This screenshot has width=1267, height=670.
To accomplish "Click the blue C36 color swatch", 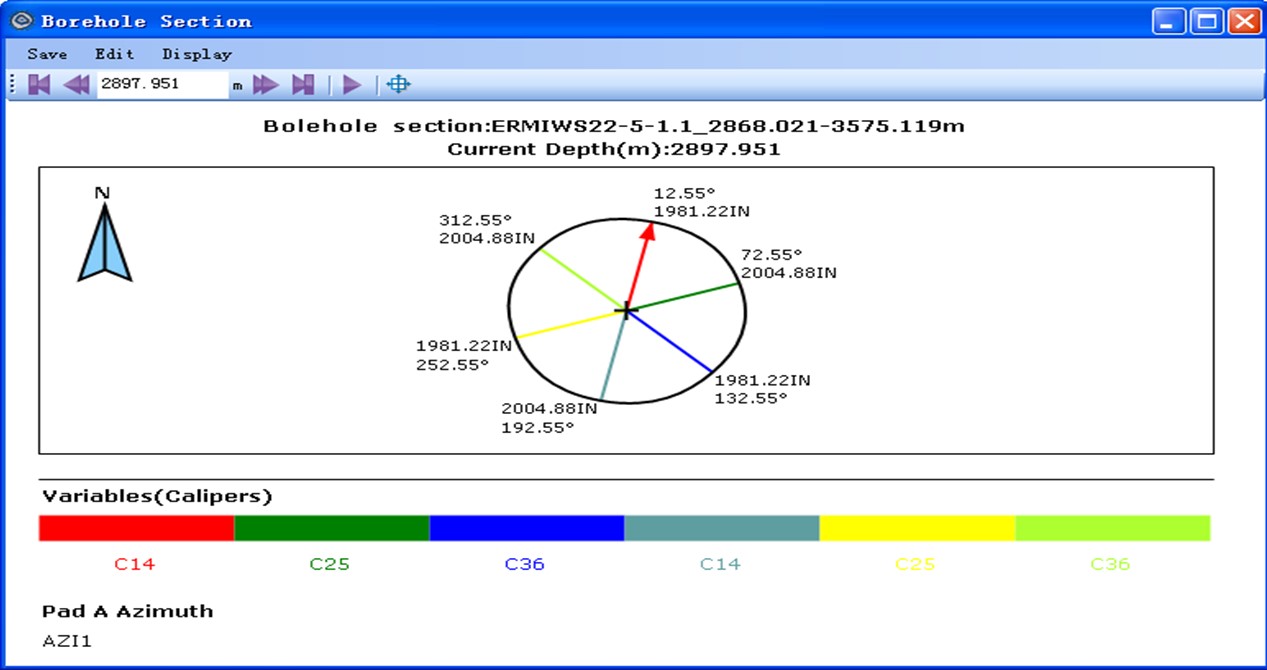I will point(527,528).
